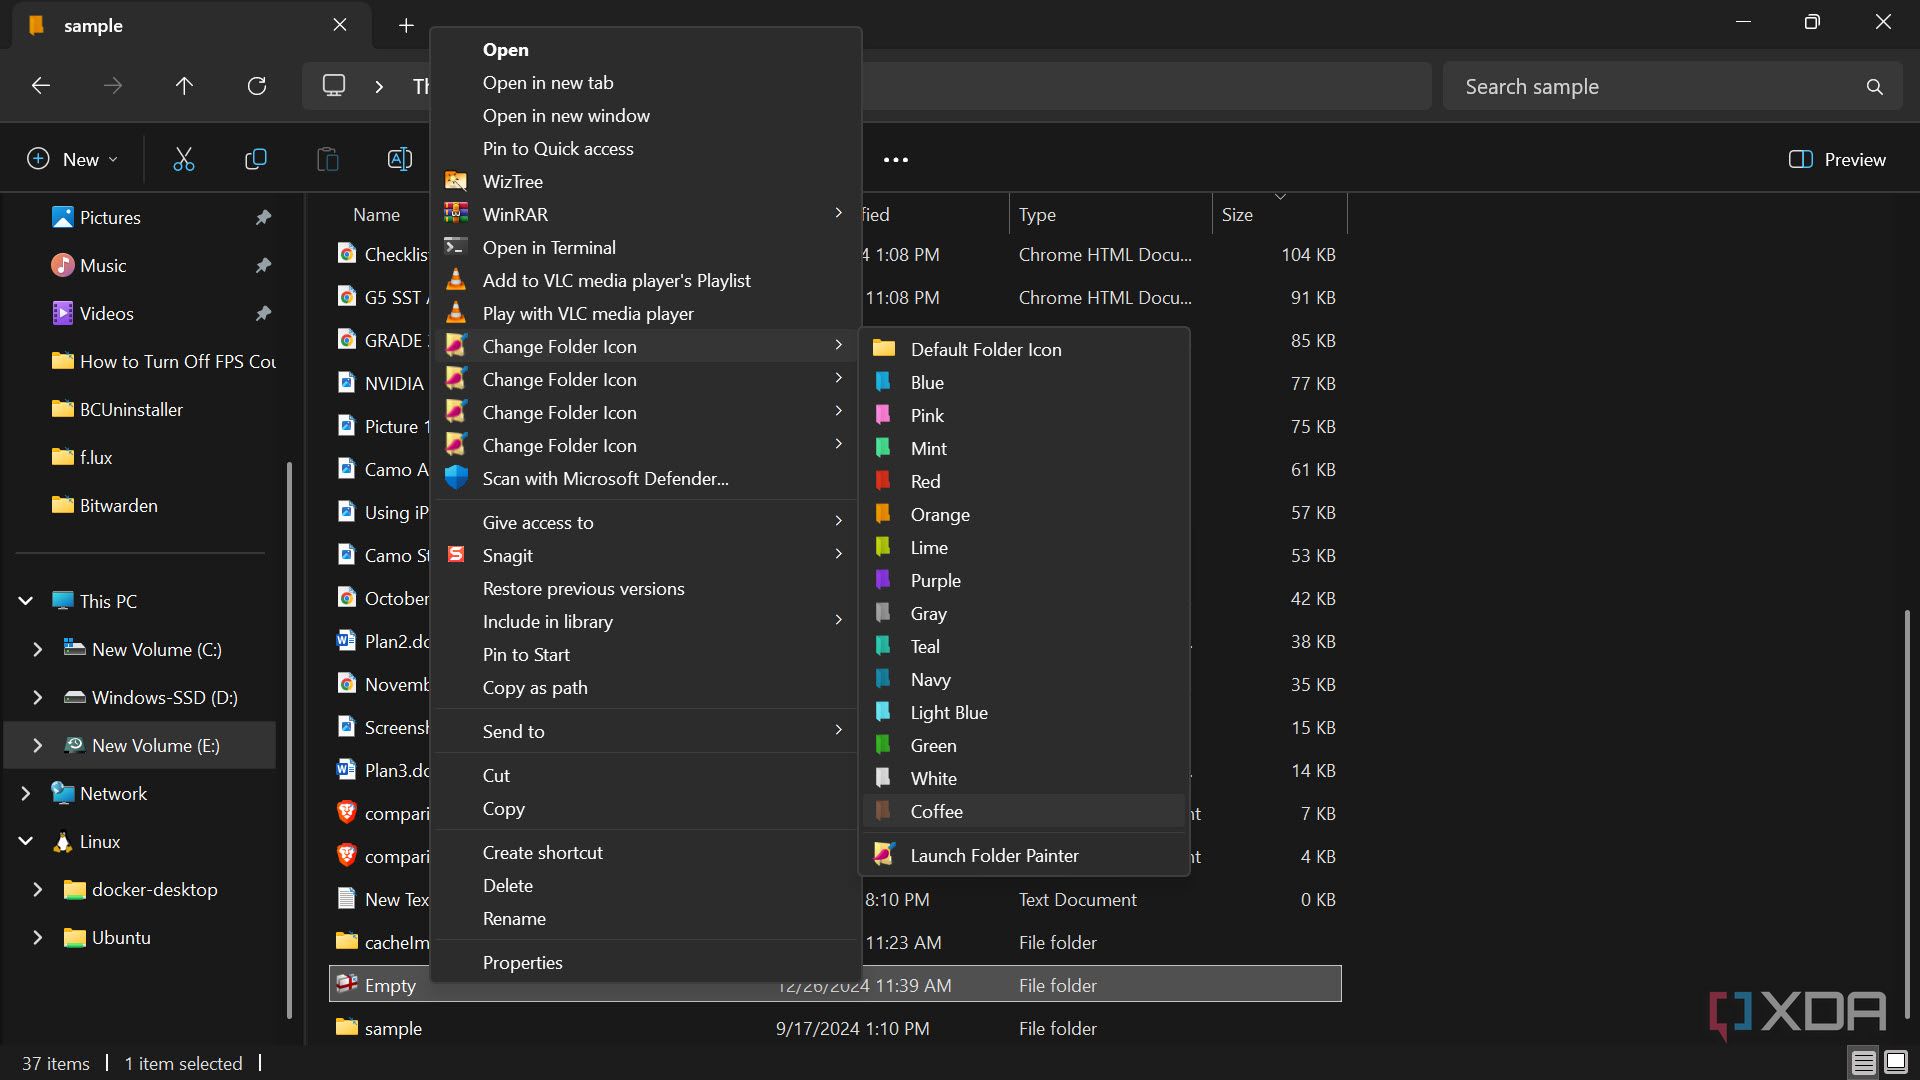The height and width of the screenshot is (1080, 1920).
Task: Expand the New Volume (C:) tree node
Action: (x=38, y=649)
